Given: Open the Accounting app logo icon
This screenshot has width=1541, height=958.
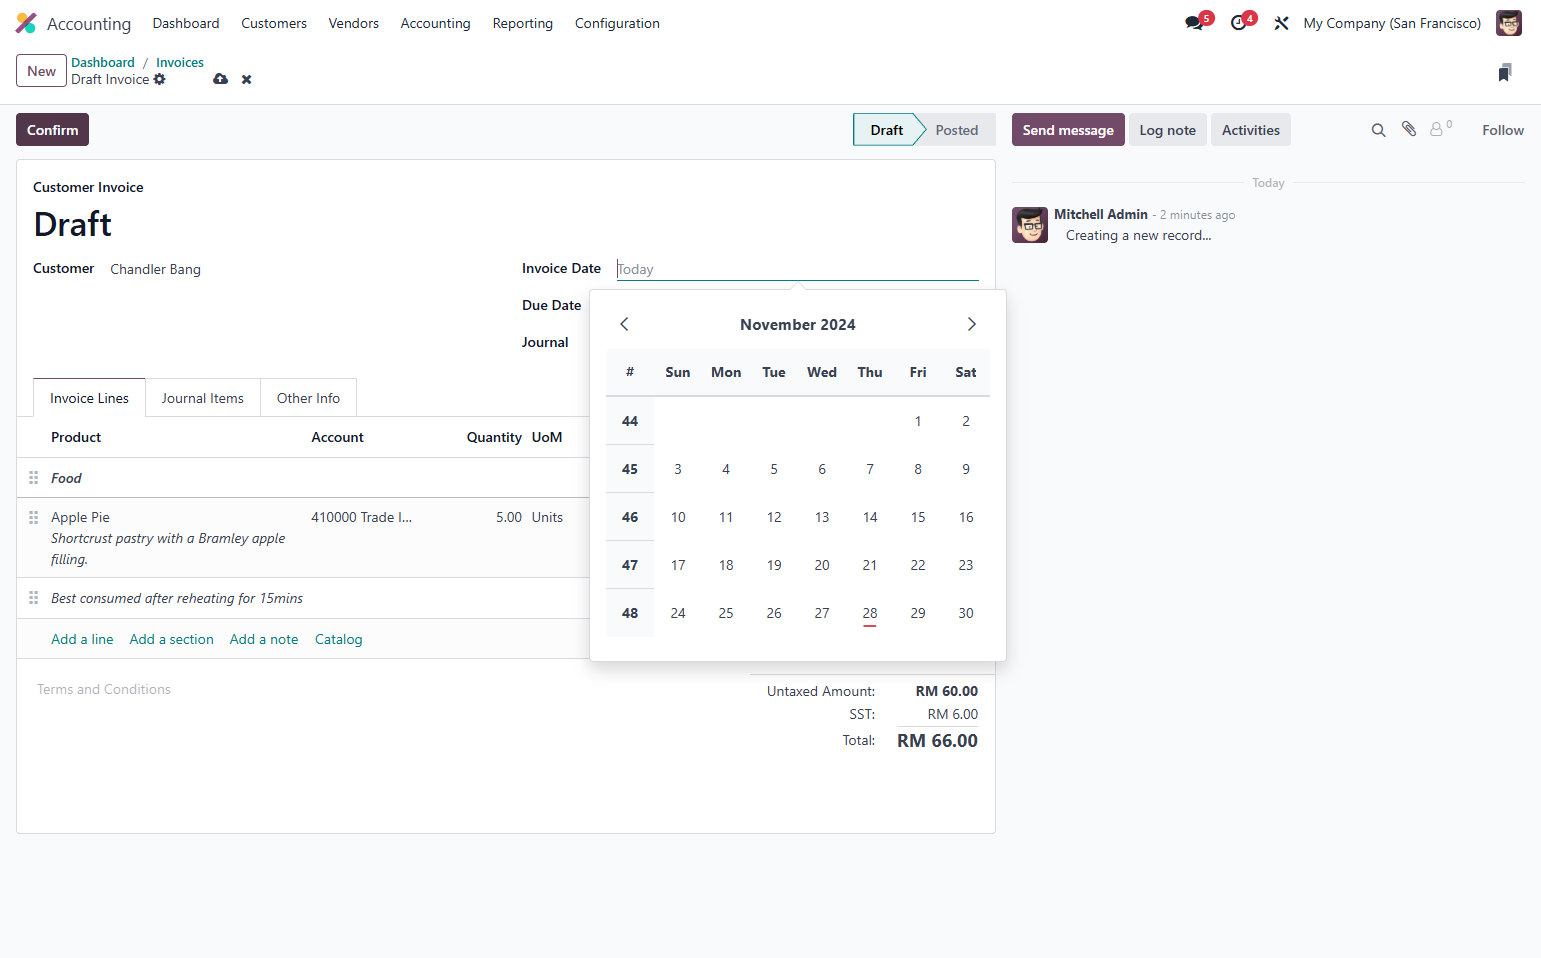Looking at the screenshot, I should [26, 23].
